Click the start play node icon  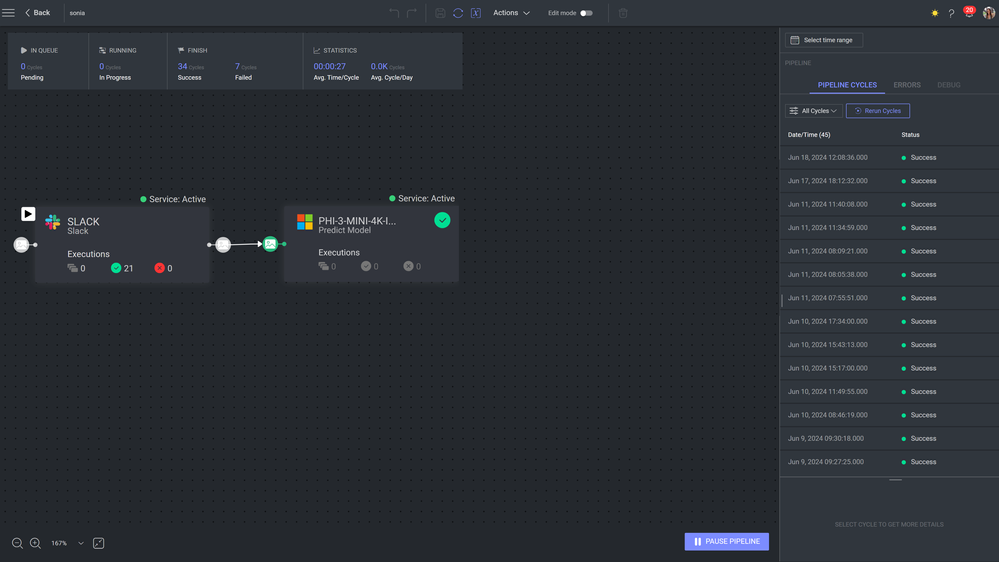tap(28, 214)
